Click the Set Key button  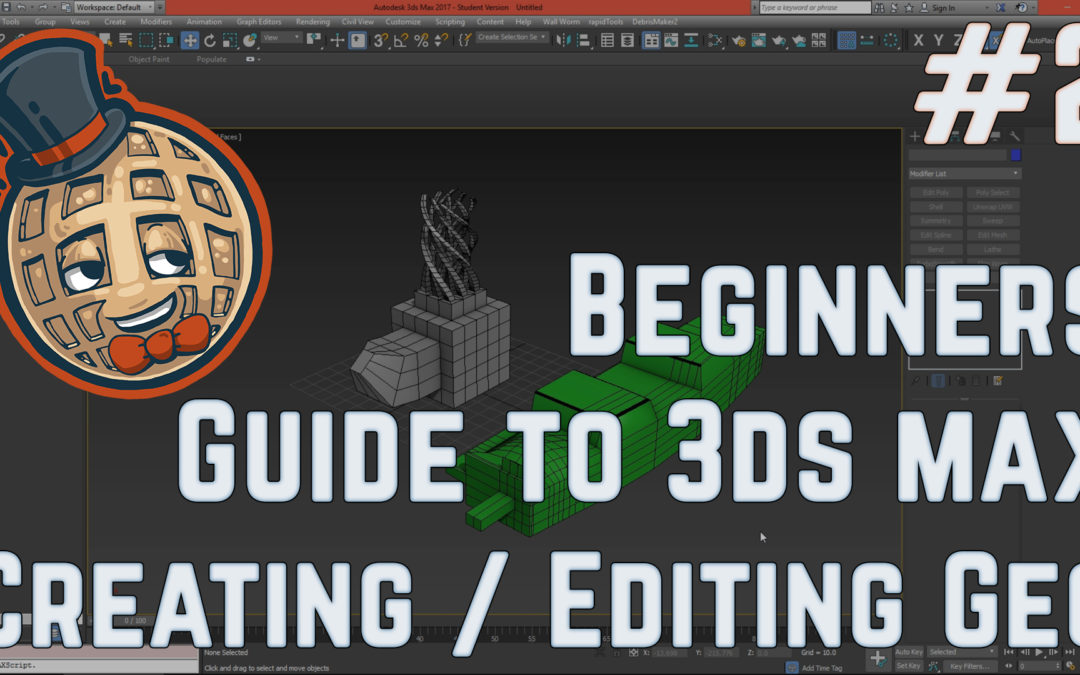point(908,666)
